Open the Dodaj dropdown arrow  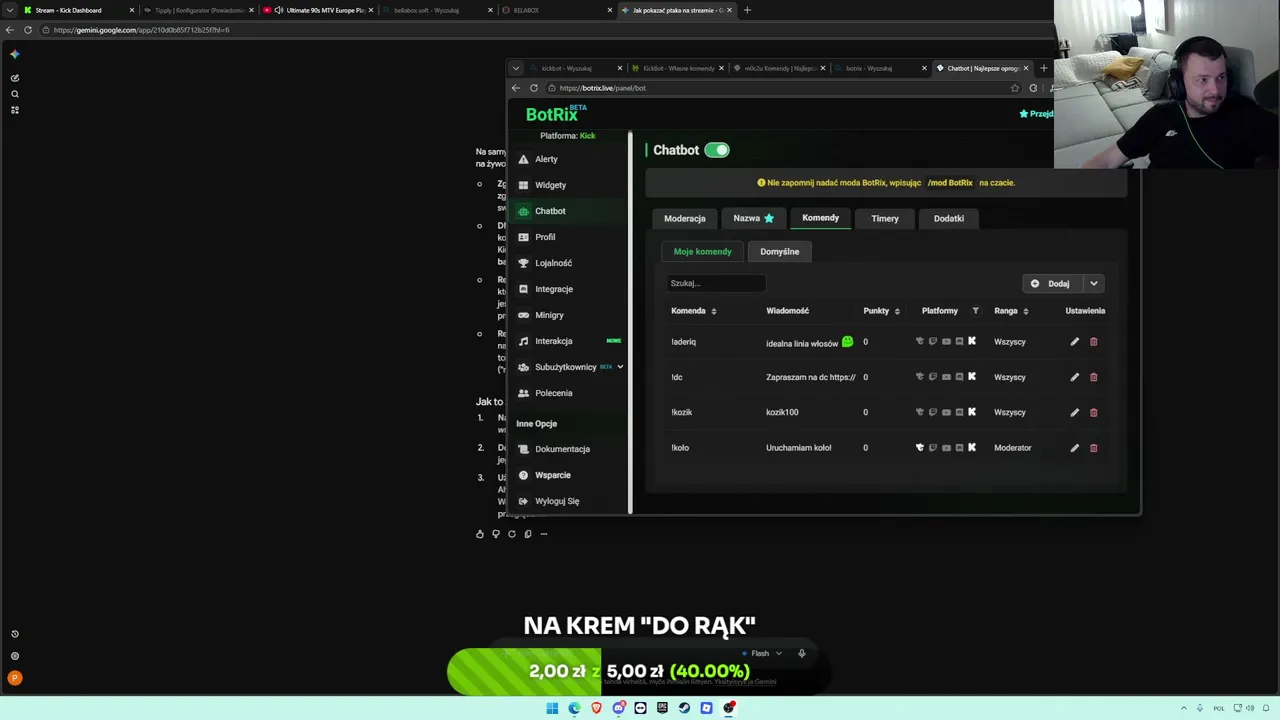point(1093,283)
